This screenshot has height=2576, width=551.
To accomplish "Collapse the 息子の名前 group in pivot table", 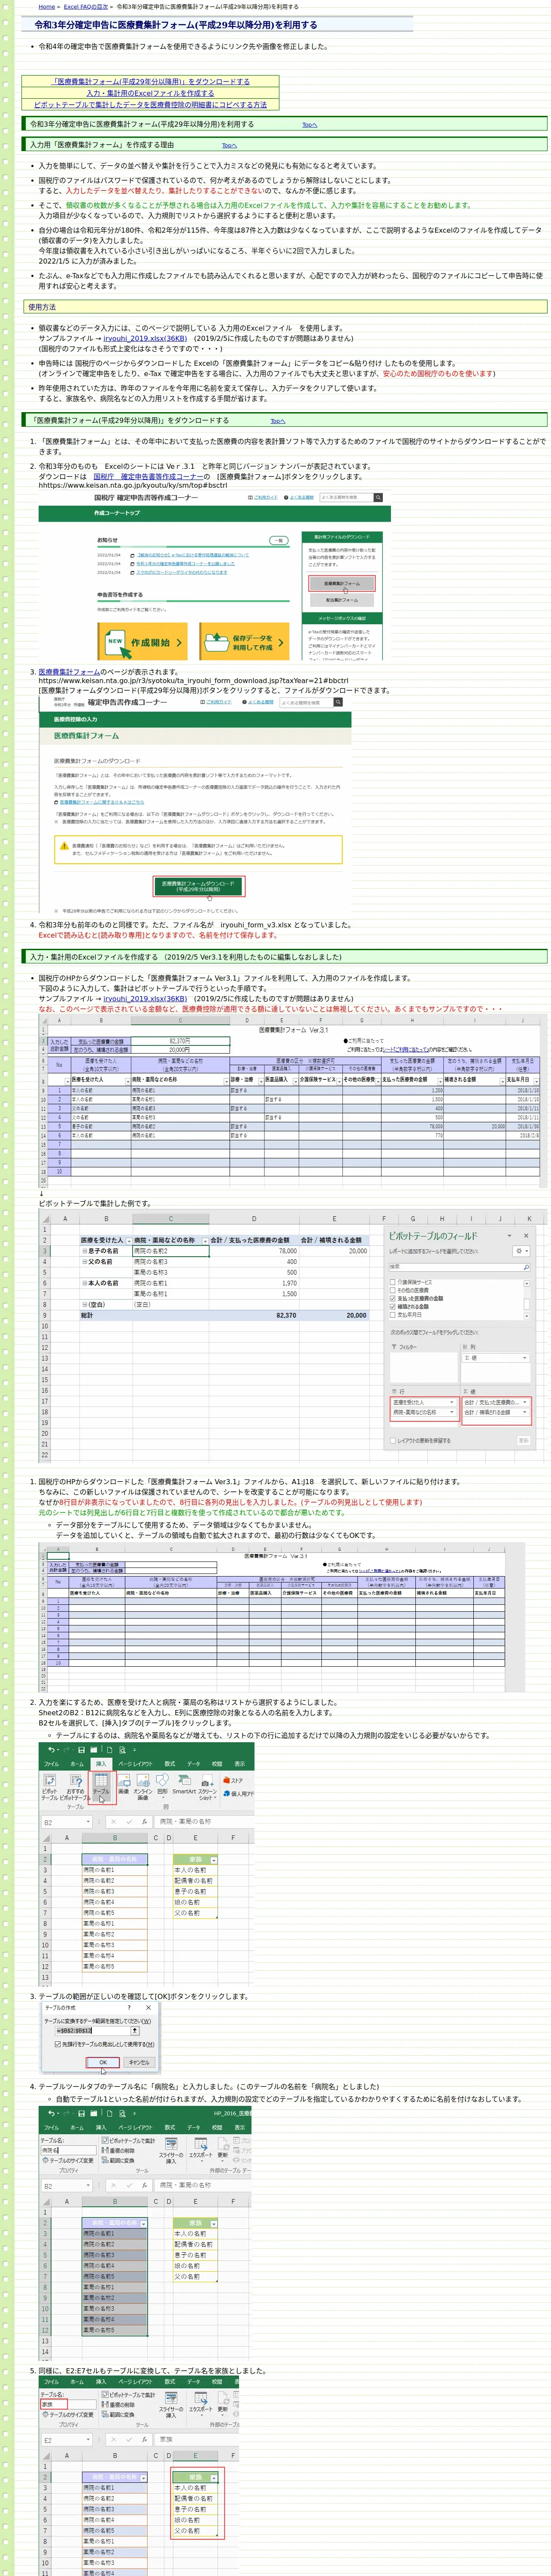I will coord(84,1251).
